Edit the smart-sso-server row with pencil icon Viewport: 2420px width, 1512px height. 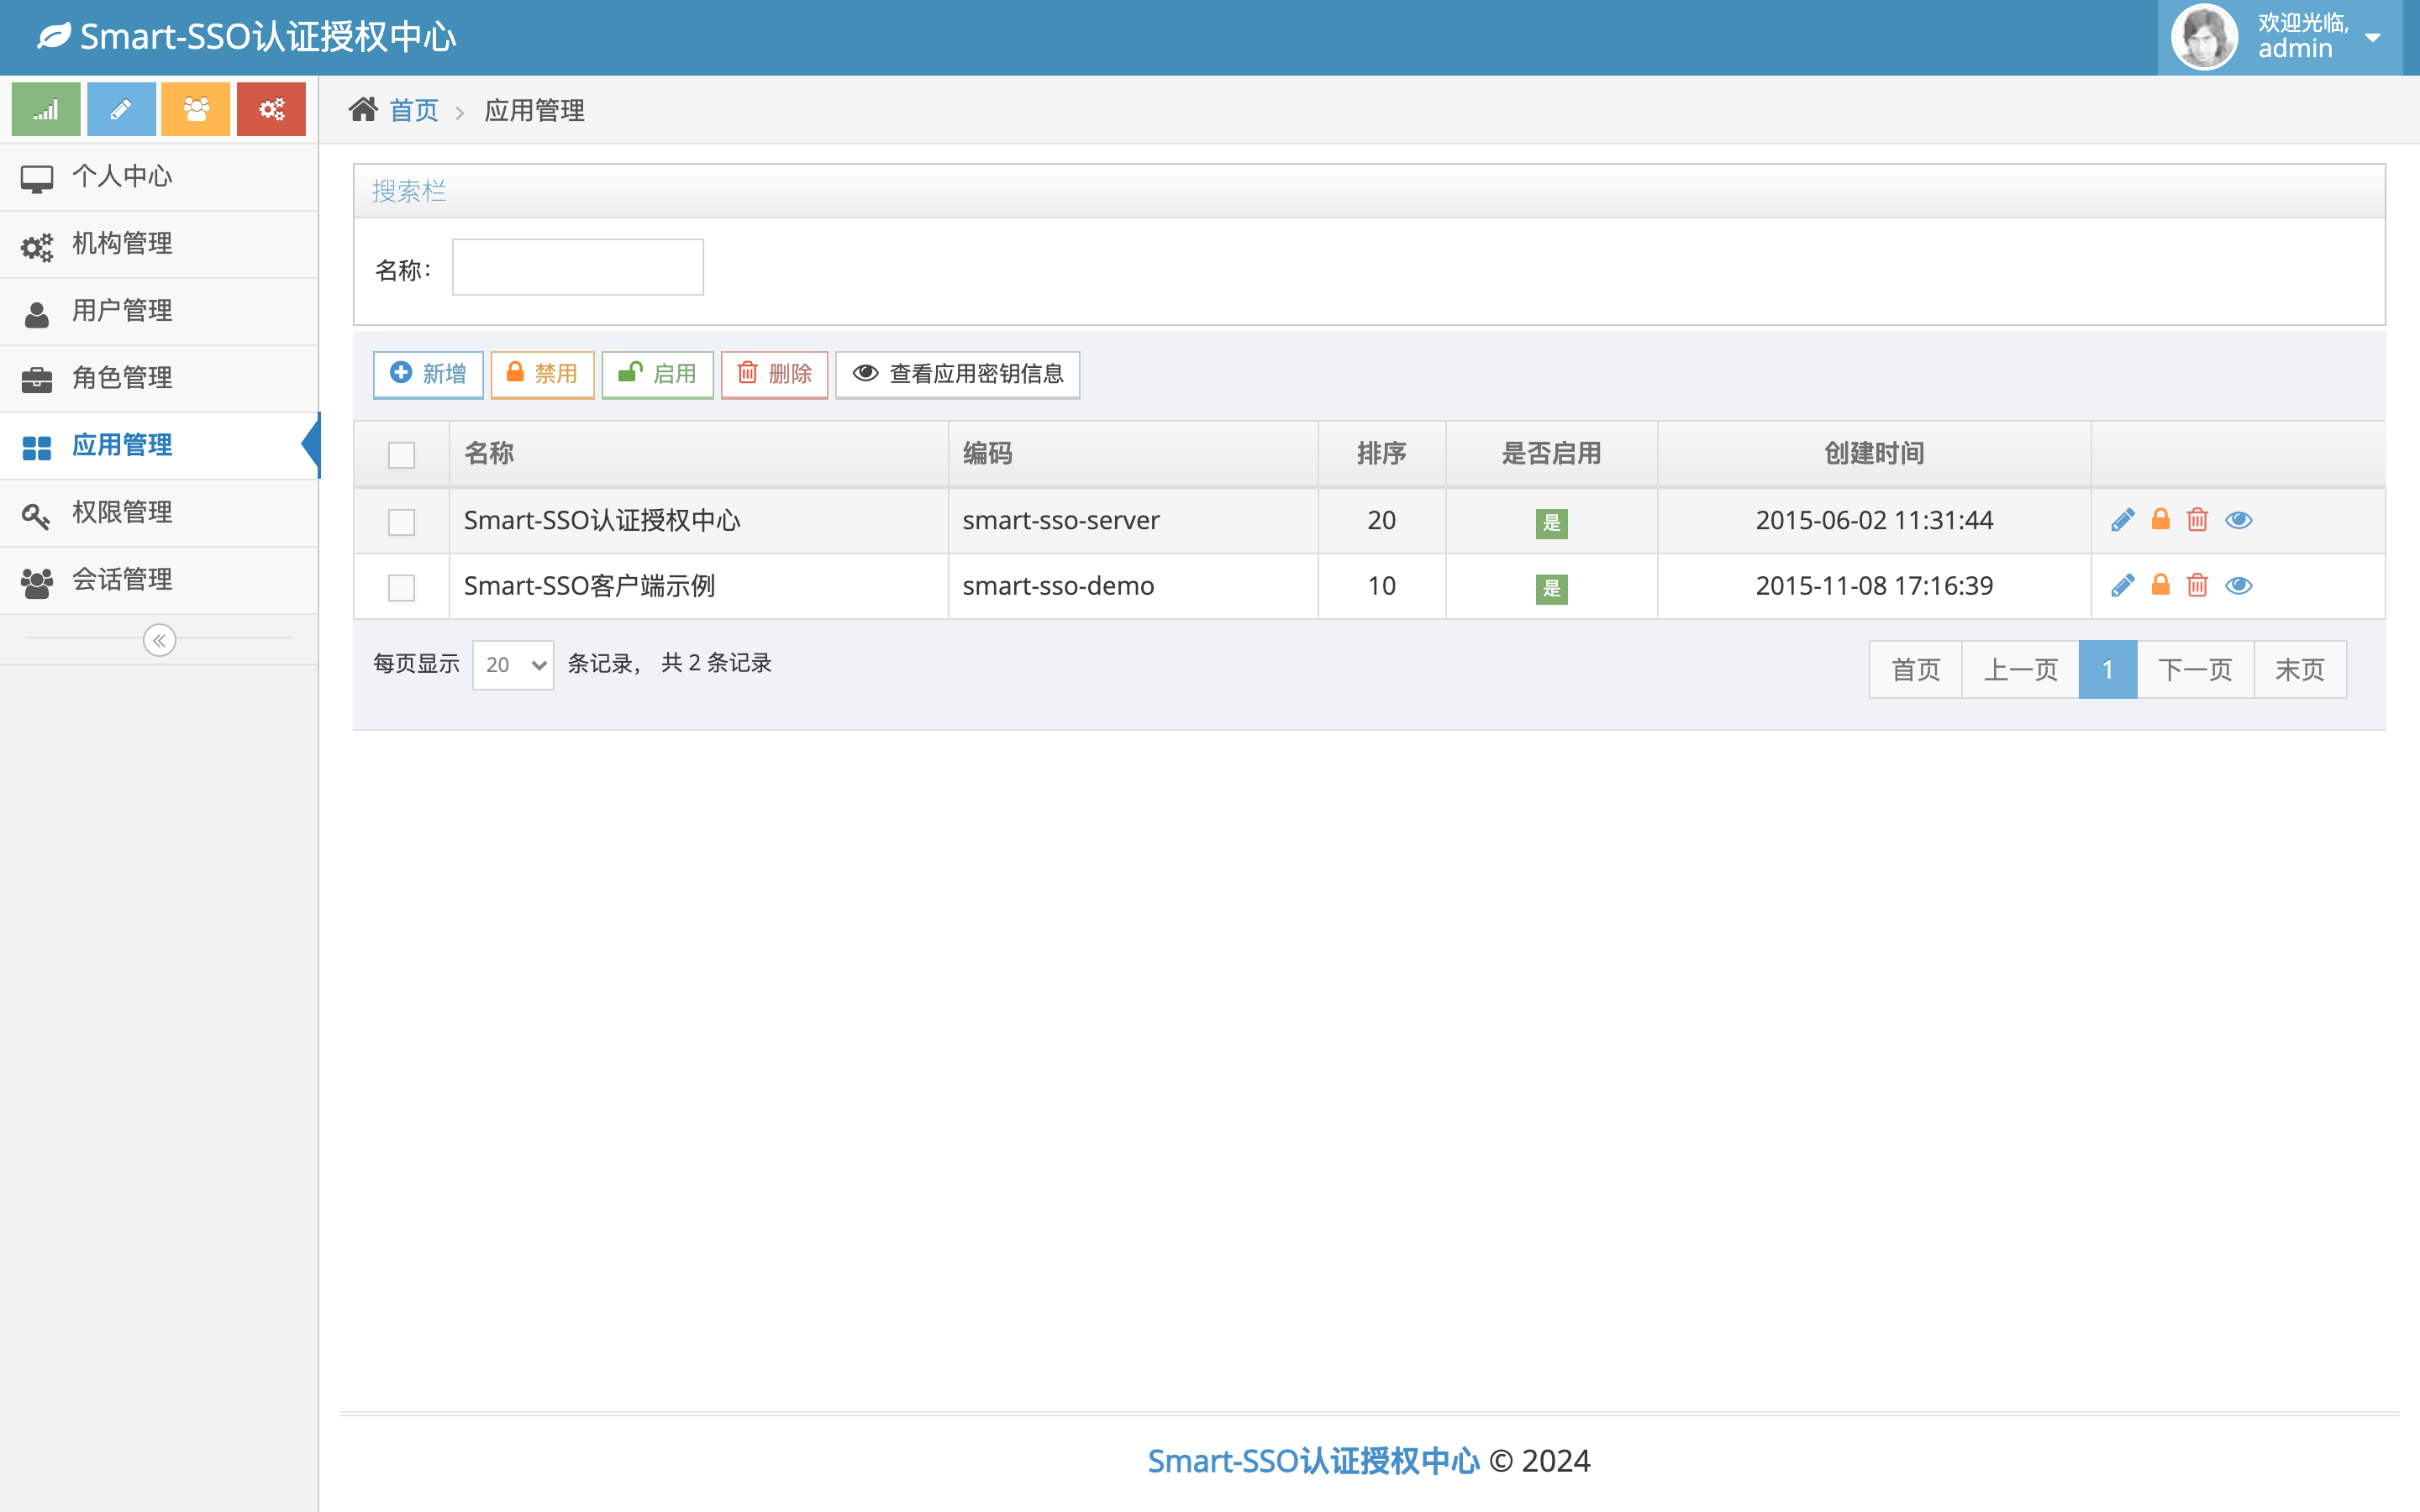coord(2122,520)
